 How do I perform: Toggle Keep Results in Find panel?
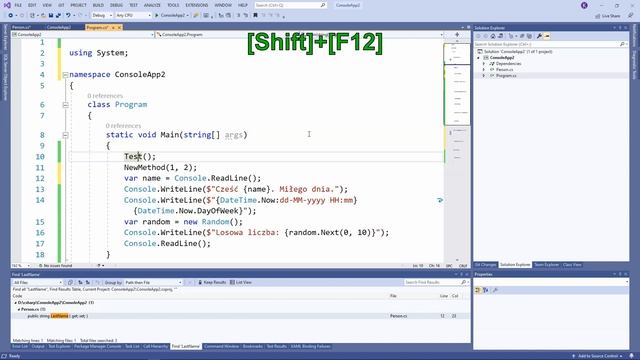pos(212,282)
